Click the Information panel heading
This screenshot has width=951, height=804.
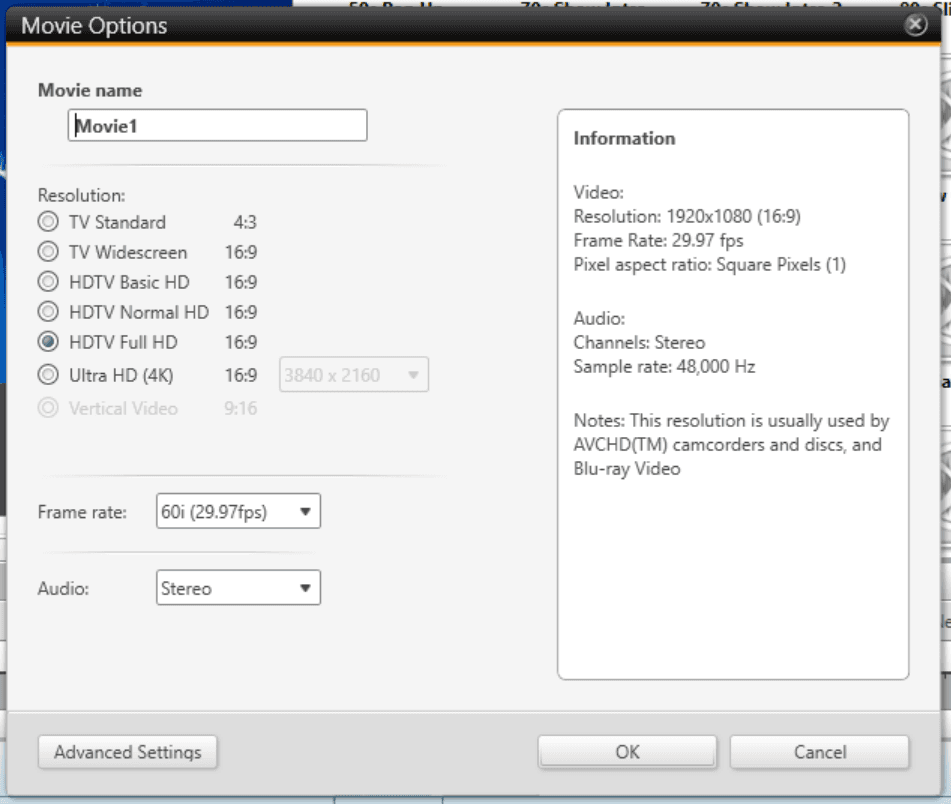tap(624, 138)
